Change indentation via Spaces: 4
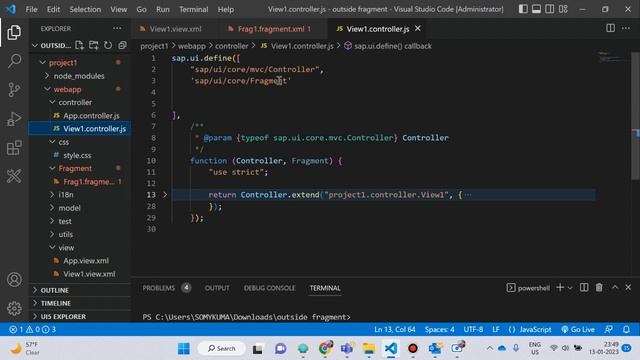The width and height of the screenshot is (640, 360). pos(439,329)
